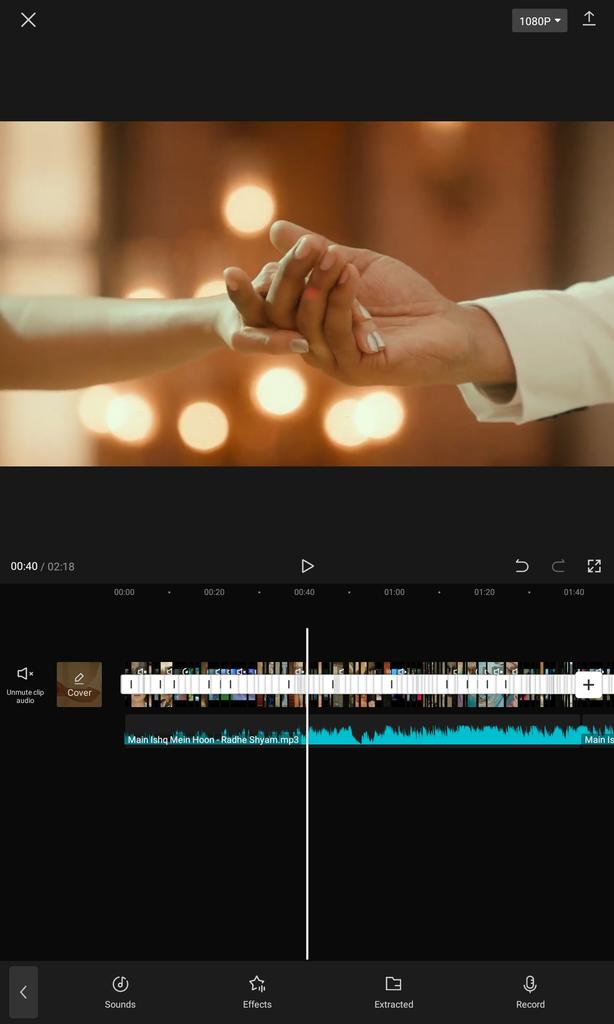
Task: Toggle Unmute clip audio
Action: (25, 685)
